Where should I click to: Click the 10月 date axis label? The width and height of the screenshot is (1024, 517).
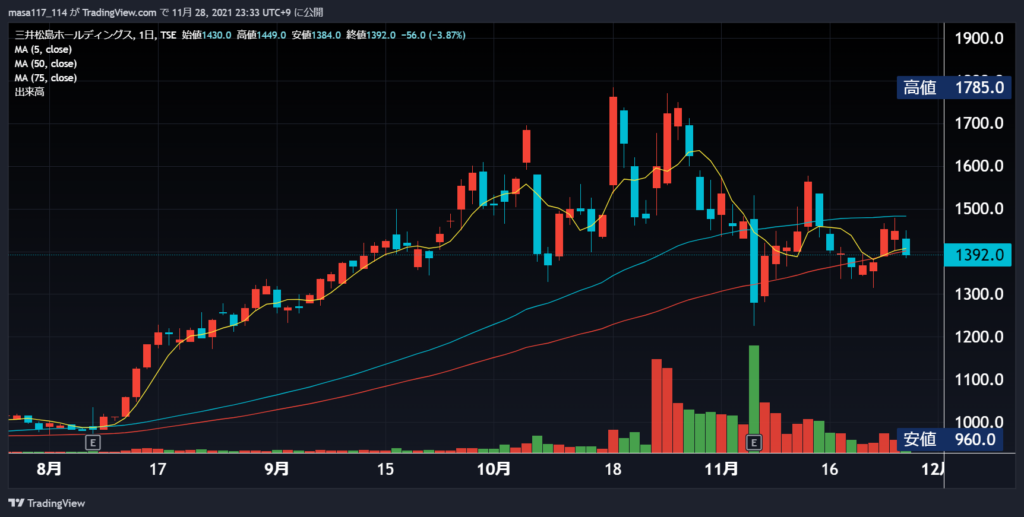494,469
